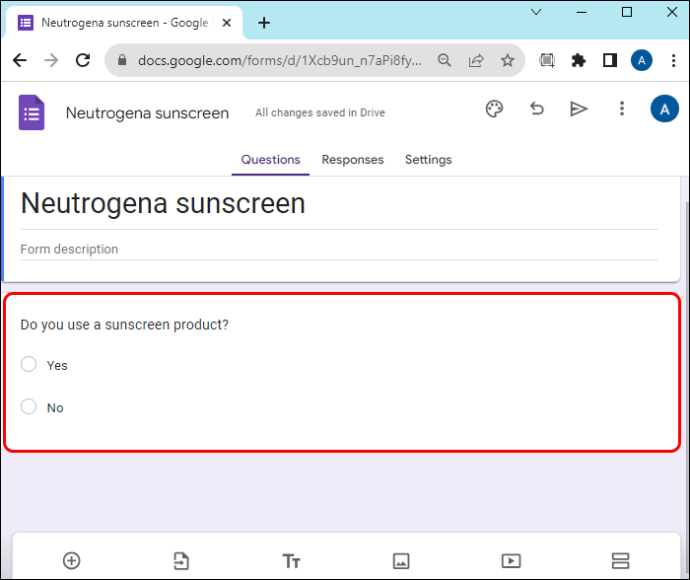
Task: View site information via lock icon
Action: point(122,60)
